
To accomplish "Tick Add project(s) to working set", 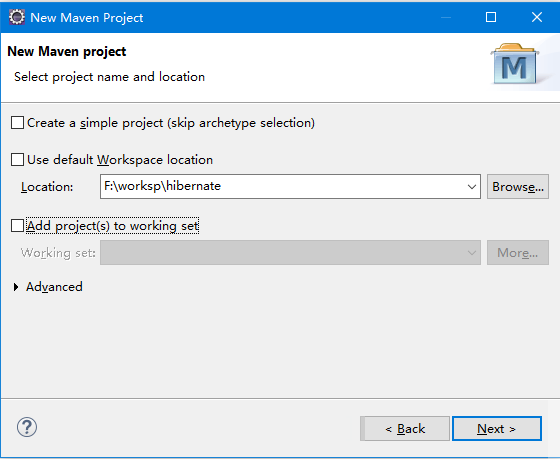I will tap(18, 226).
